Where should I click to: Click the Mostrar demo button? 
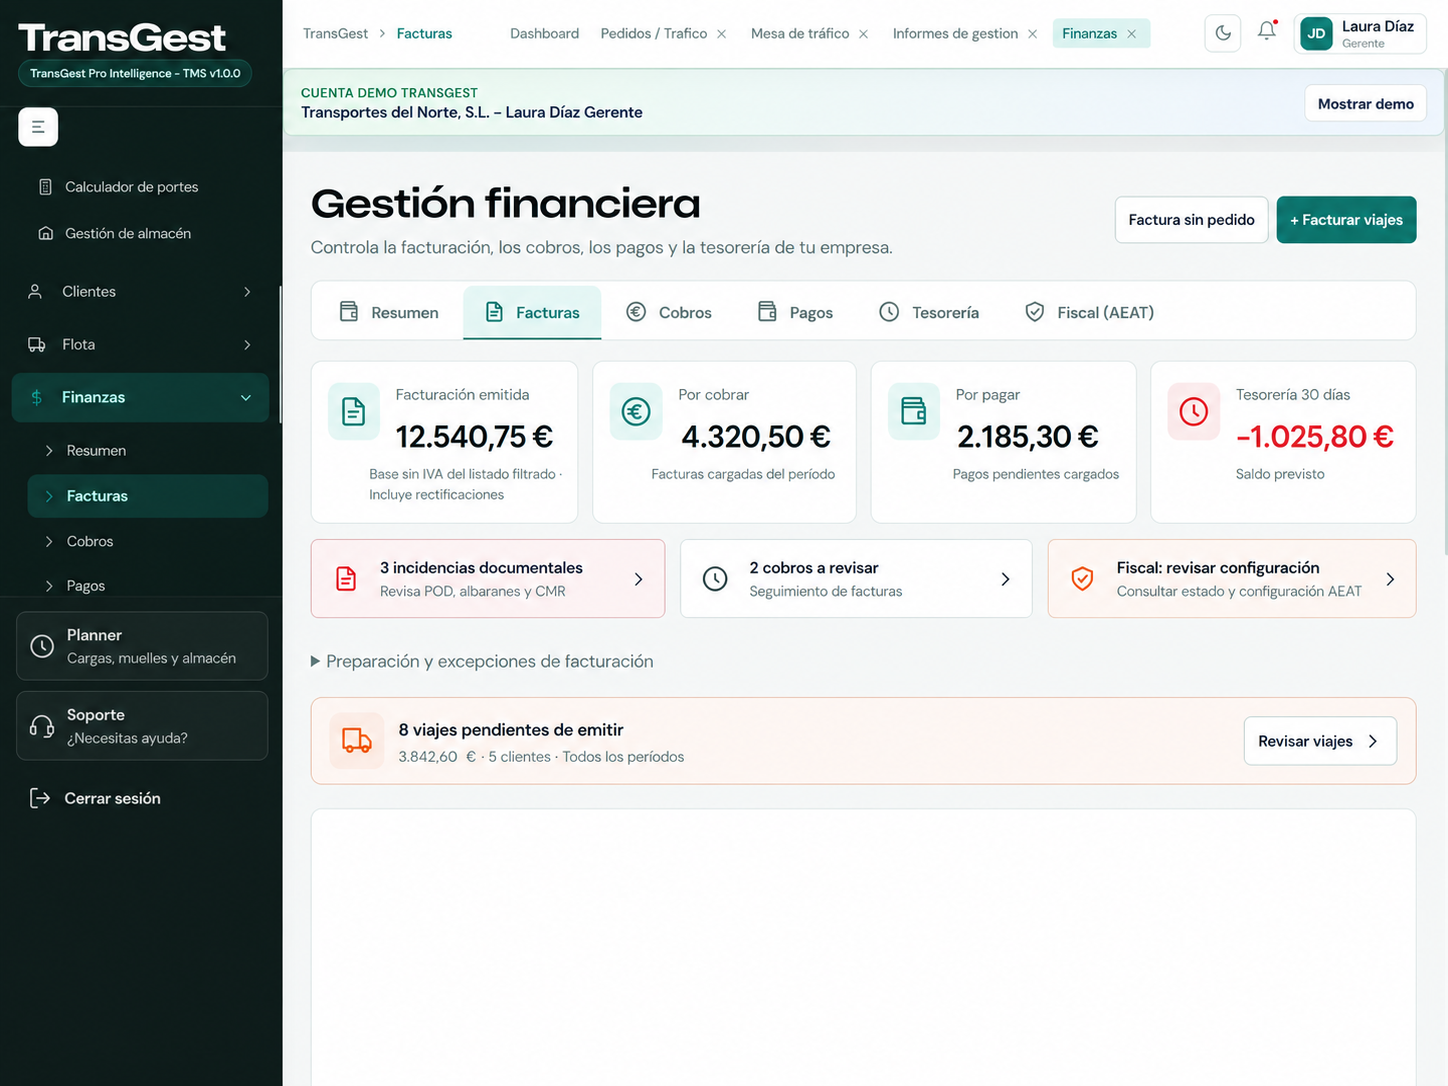point(1365,104)
